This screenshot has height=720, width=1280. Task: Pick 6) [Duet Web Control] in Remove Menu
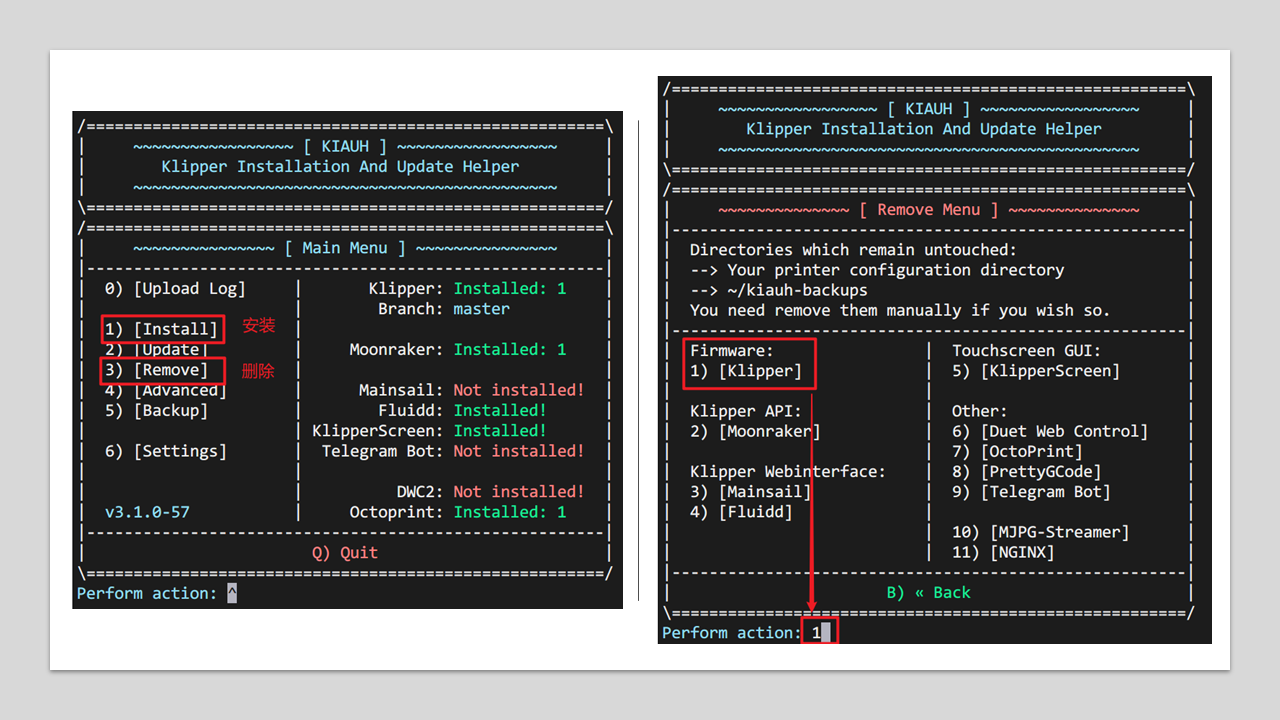(1050, 432)
